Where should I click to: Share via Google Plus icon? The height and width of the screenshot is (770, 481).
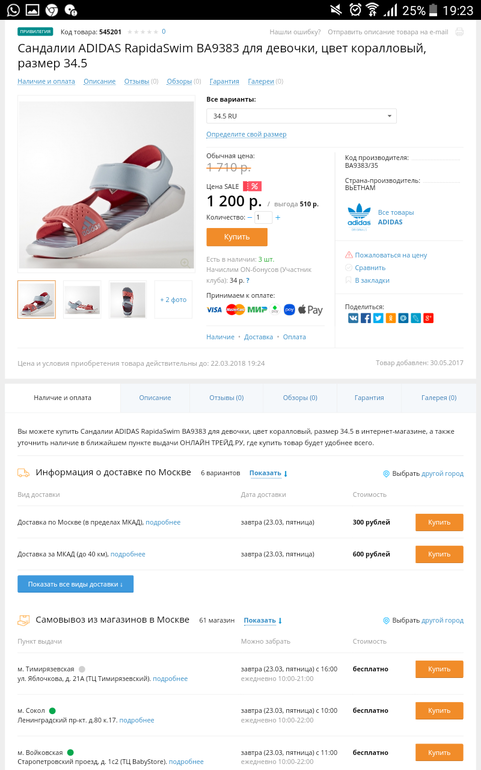pyautogui.click(x=428, y=318)
